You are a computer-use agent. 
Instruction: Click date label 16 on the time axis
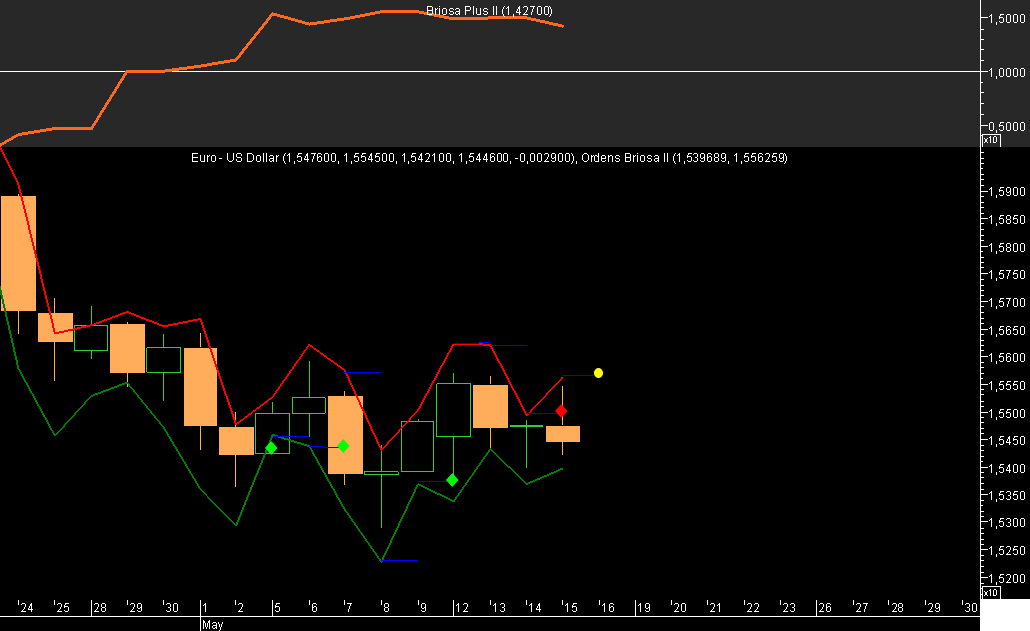point(608,608)
